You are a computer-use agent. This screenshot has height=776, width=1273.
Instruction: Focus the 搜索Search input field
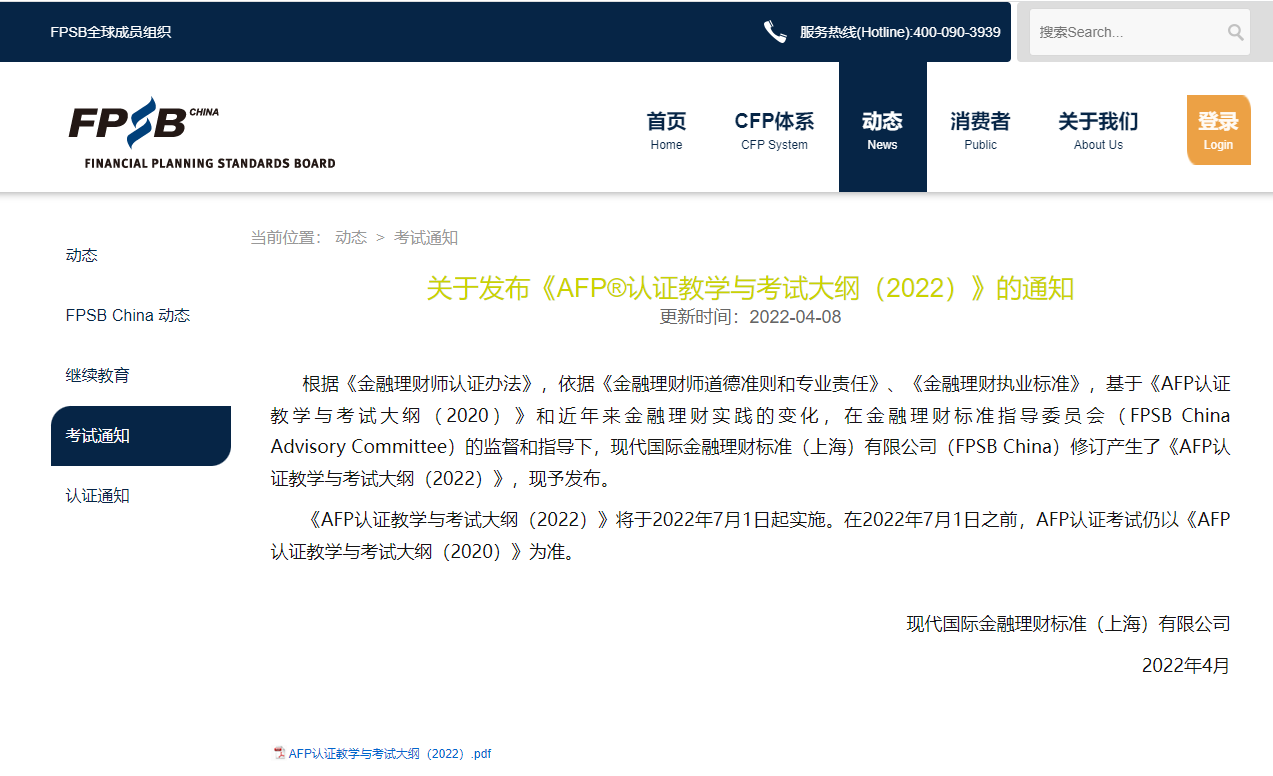1128,32
